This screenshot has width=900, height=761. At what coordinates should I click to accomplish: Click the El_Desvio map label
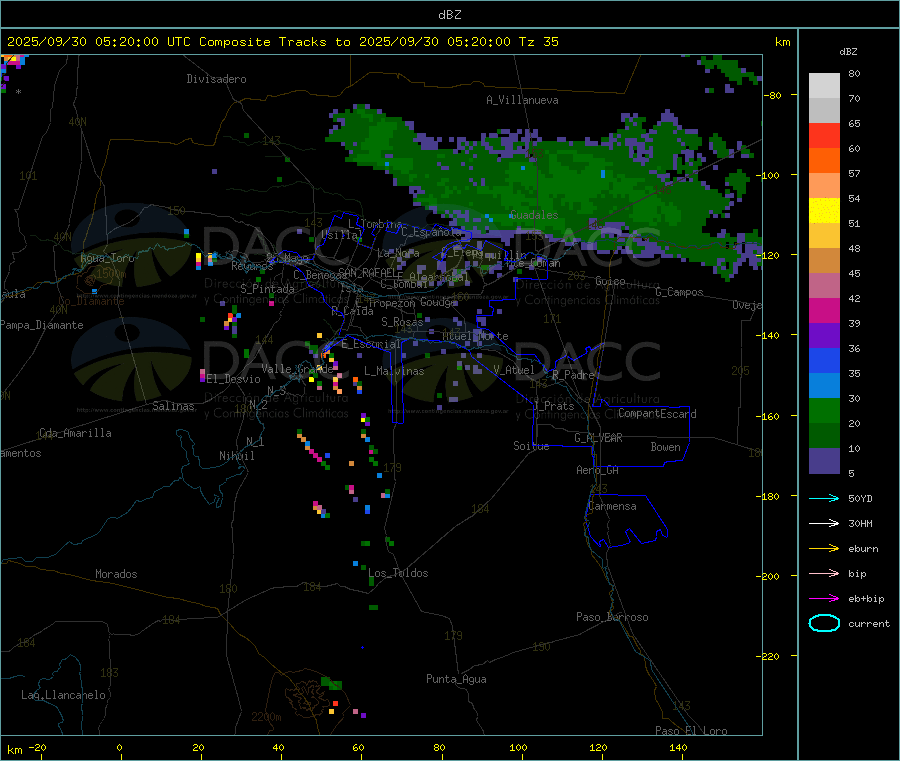coord(234,379)
